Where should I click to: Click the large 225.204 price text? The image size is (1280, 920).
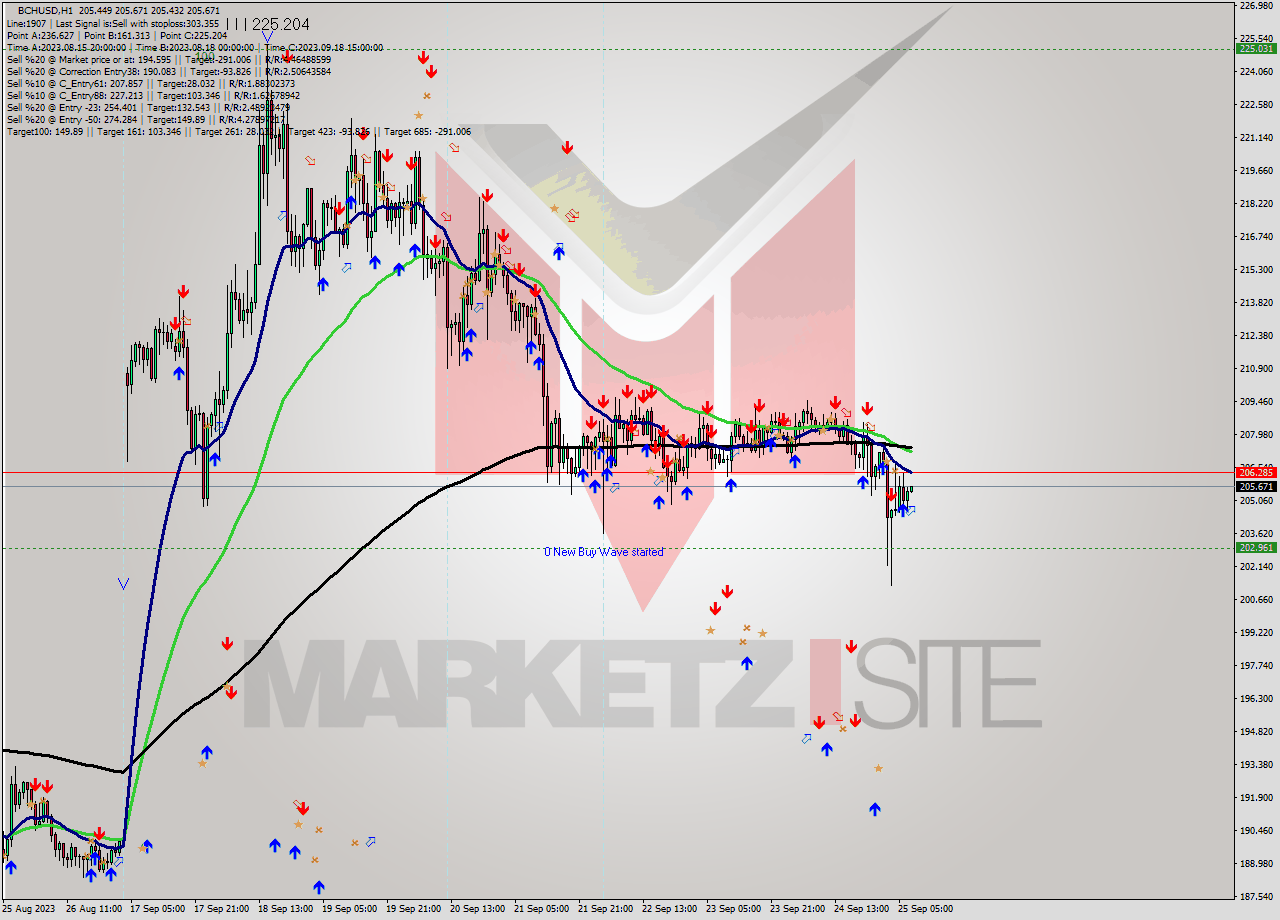pos(281,23)
